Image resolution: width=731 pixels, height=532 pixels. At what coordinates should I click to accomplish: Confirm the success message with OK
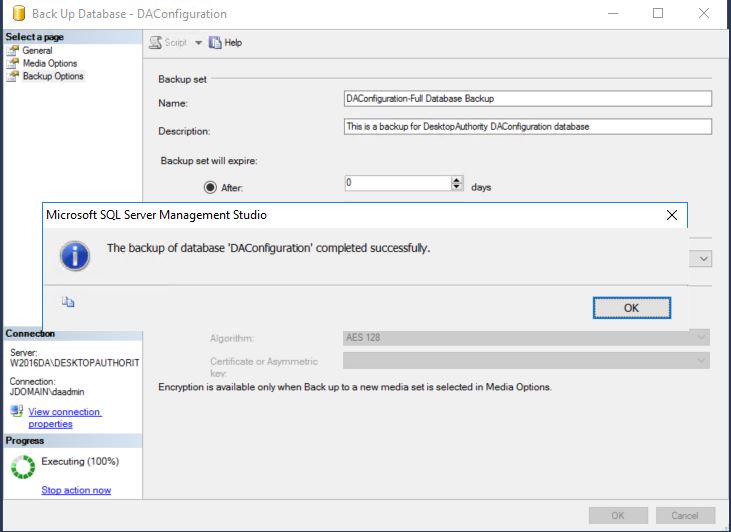pos(631,308)
